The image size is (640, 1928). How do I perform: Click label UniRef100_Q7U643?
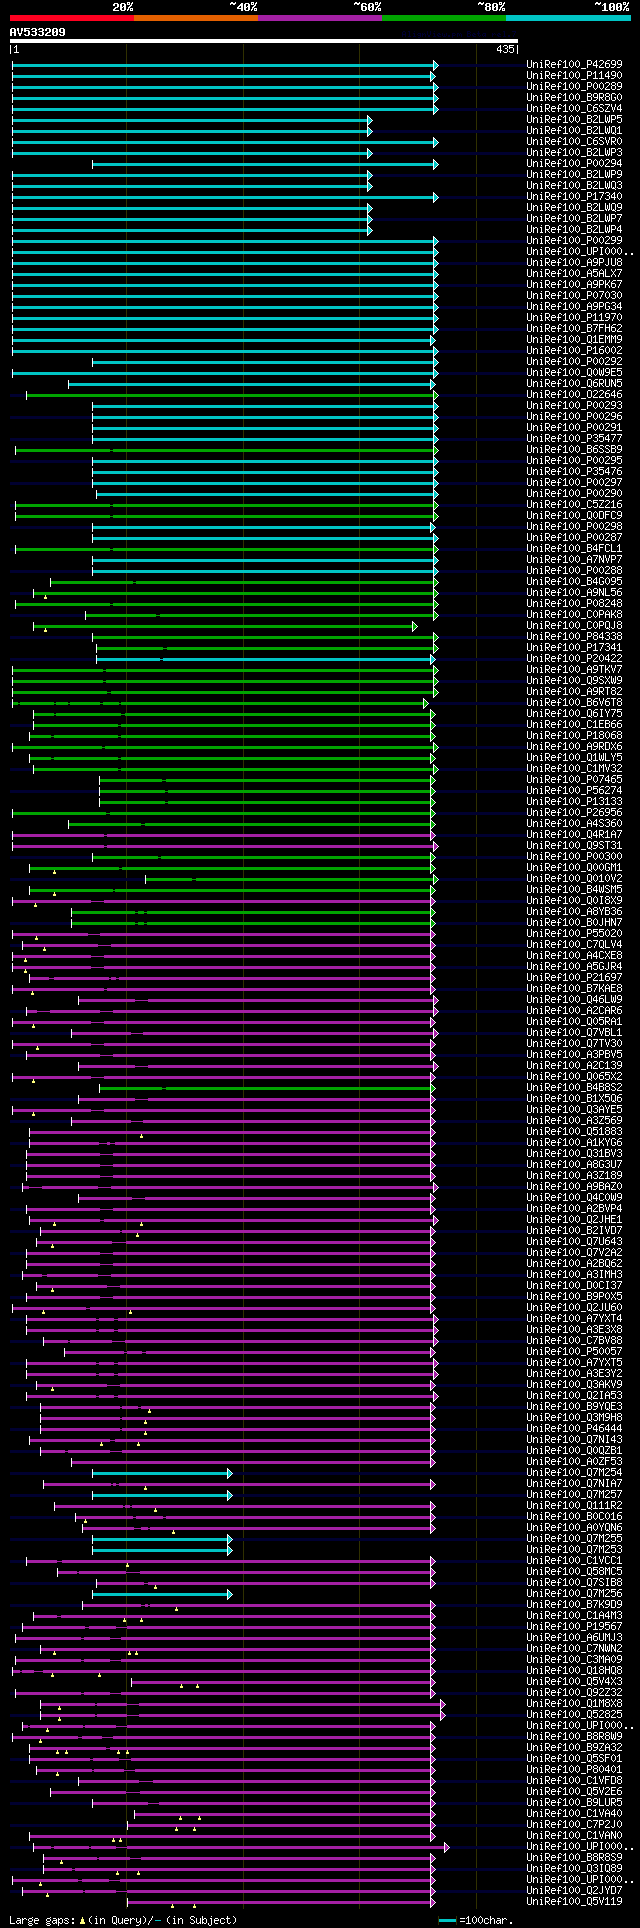574,1242
